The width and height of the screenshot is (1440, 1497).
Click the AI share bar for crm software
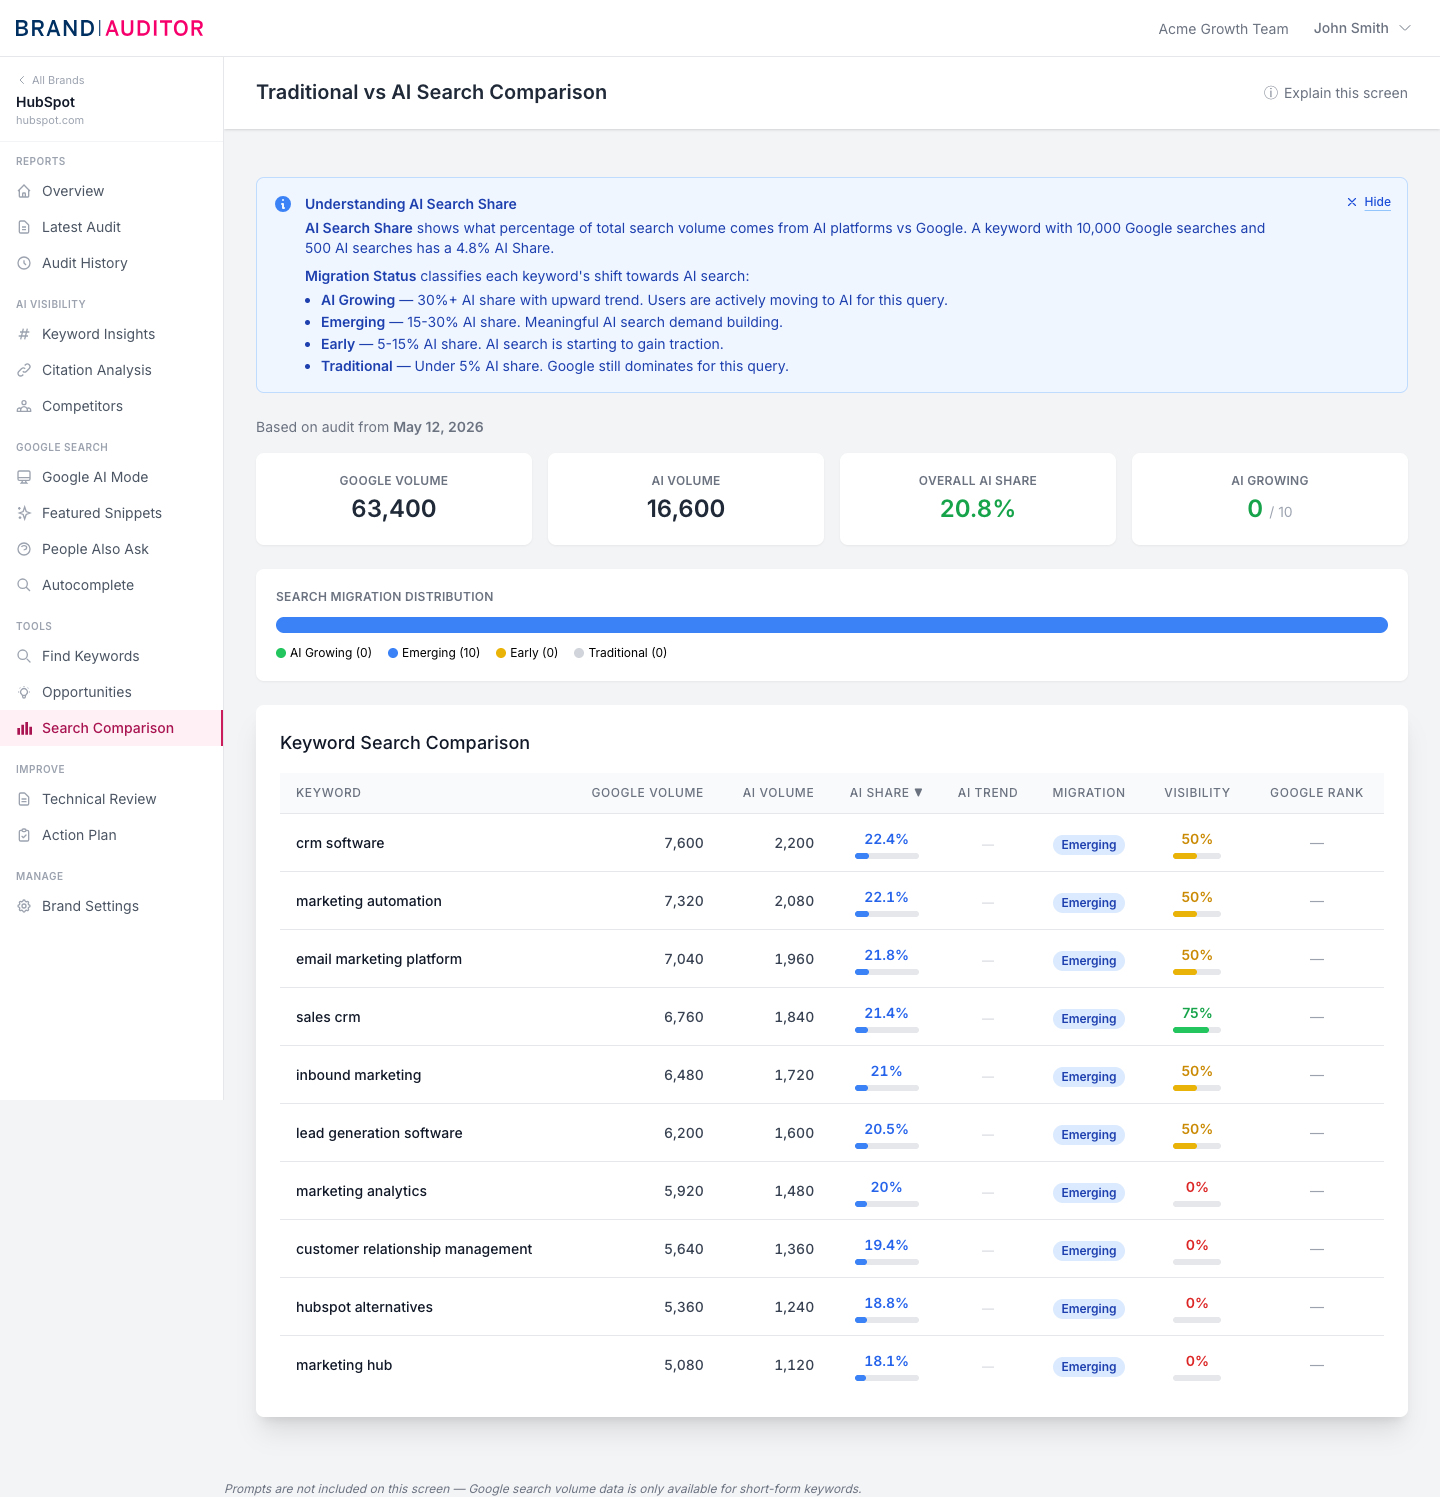(887, 856)
